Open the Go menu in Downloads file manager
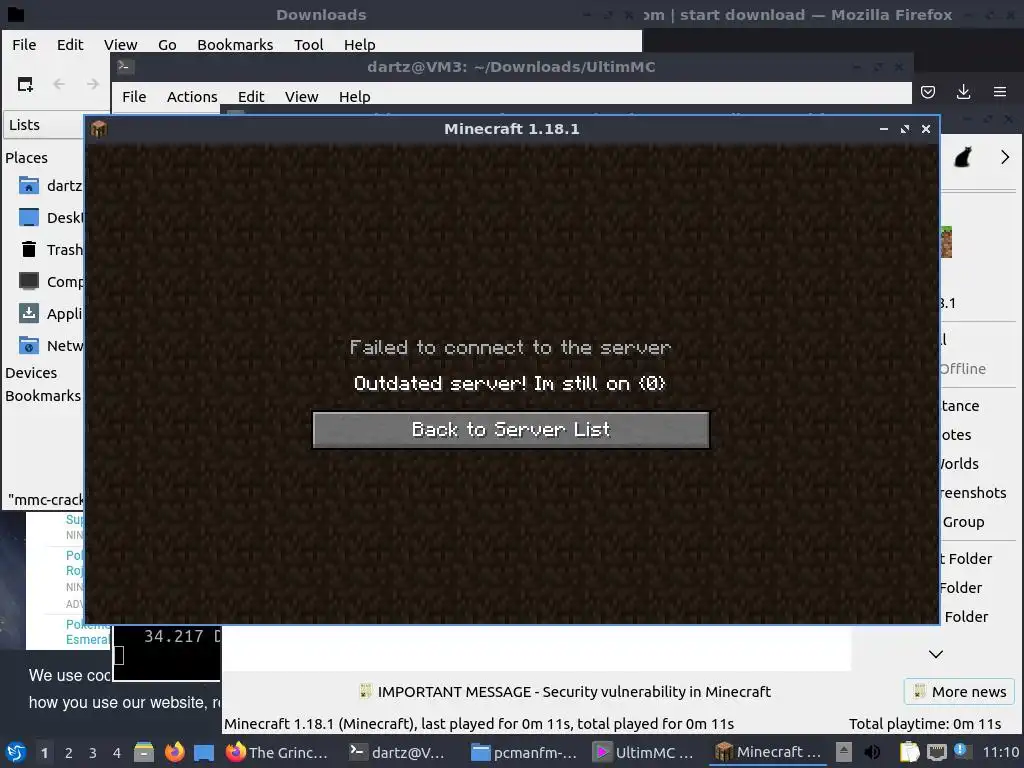 point(167,44)
